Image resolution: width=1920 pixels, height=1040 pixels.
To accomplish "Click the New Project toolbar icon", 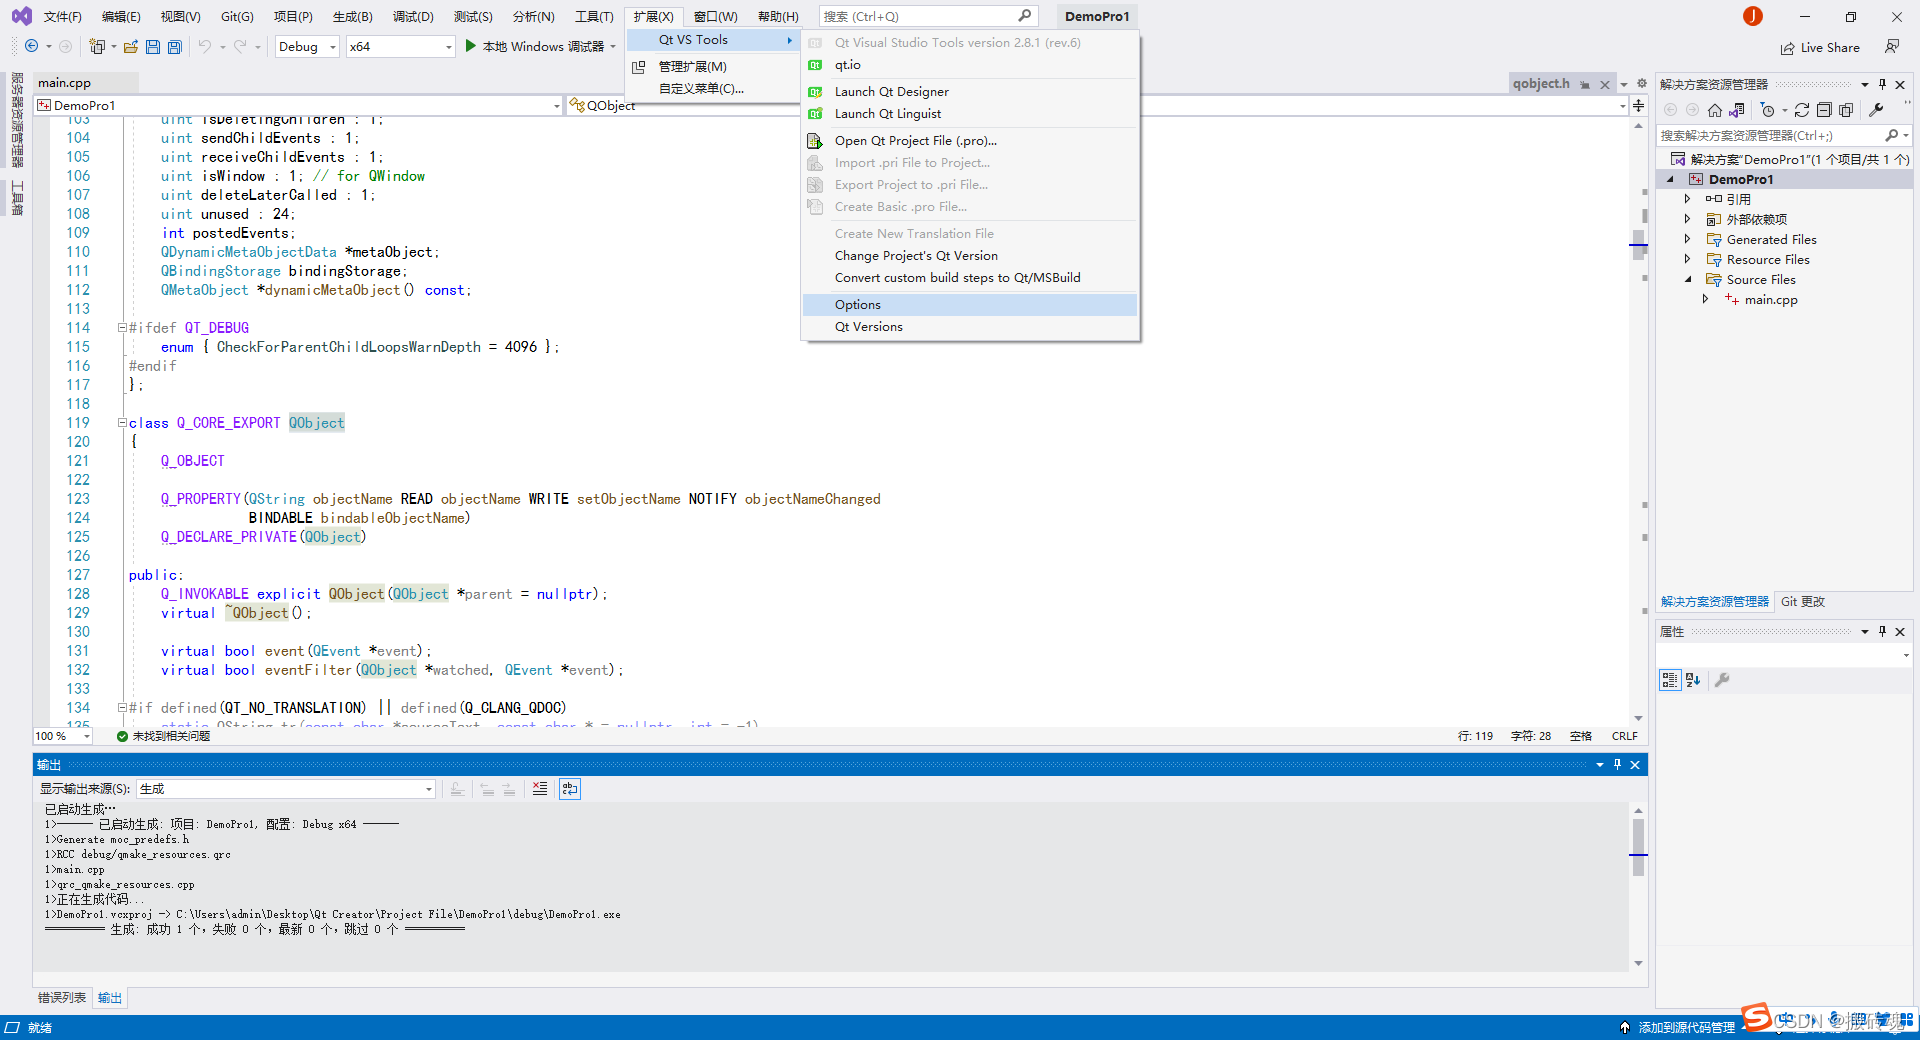I will coord(97,46).
